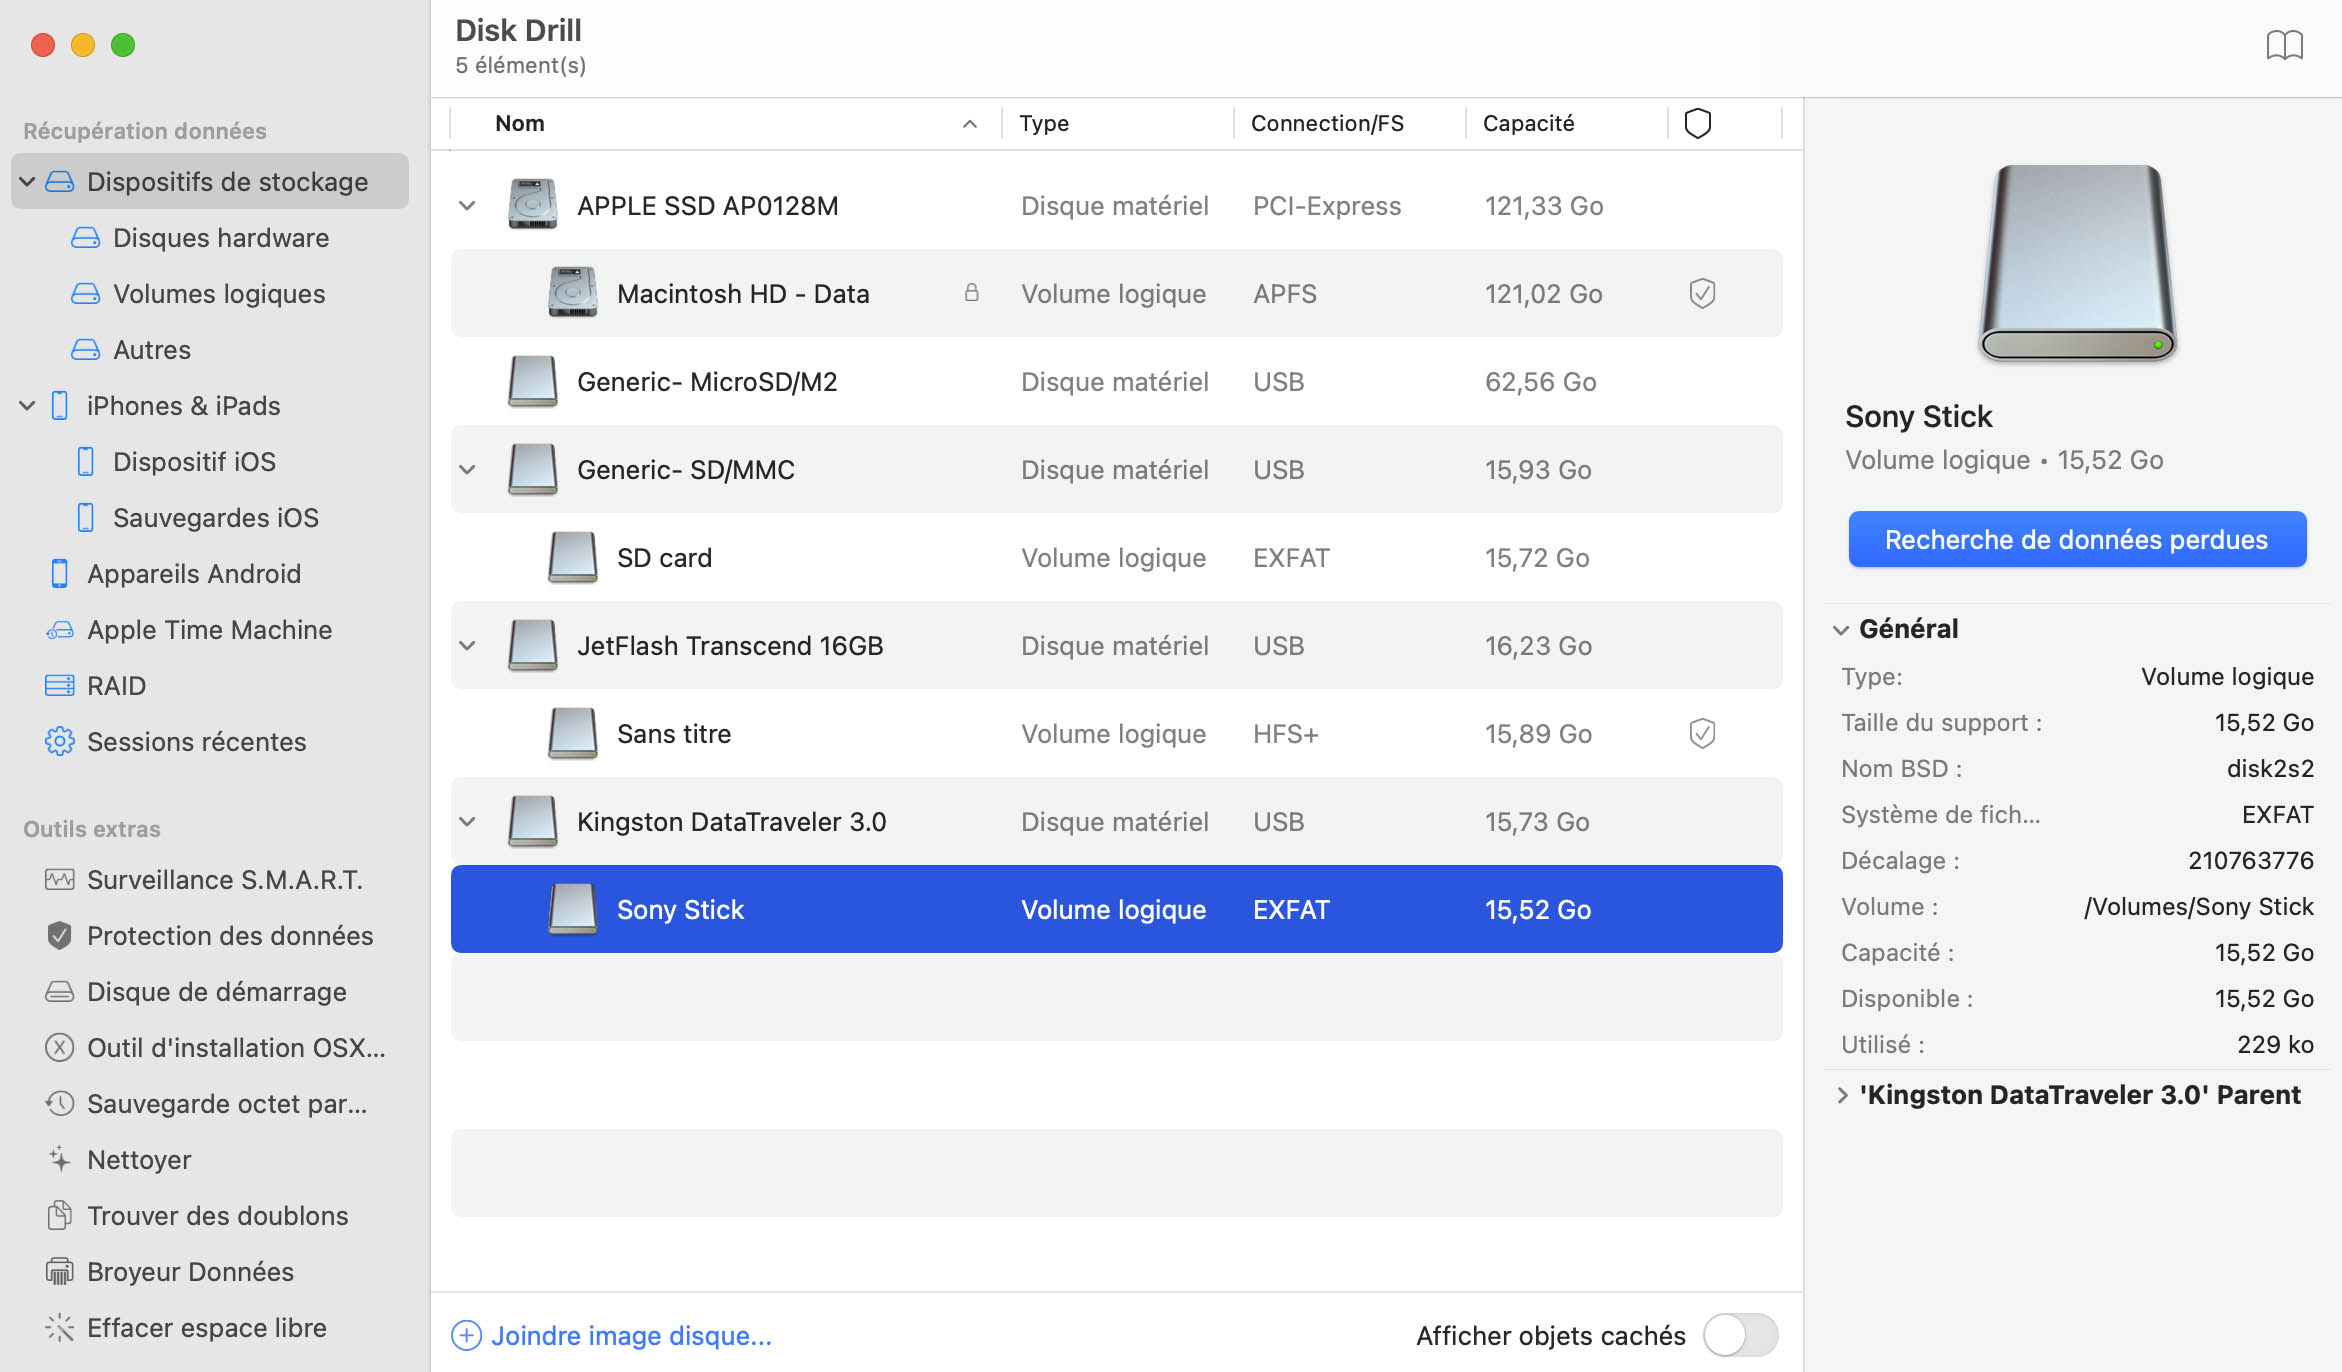Click the Sony Stick row drive icon

click(x=572, y=909)
